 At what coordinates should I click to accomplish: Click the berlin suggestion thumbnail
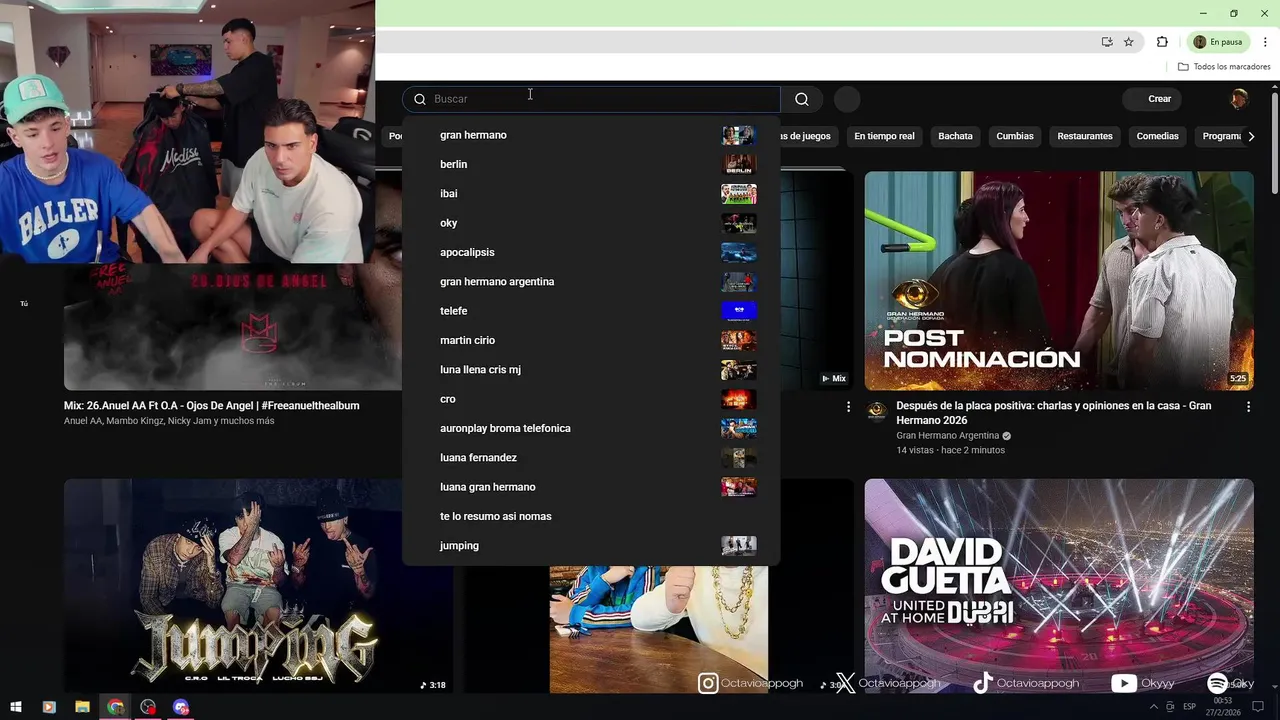click(739, 164)
